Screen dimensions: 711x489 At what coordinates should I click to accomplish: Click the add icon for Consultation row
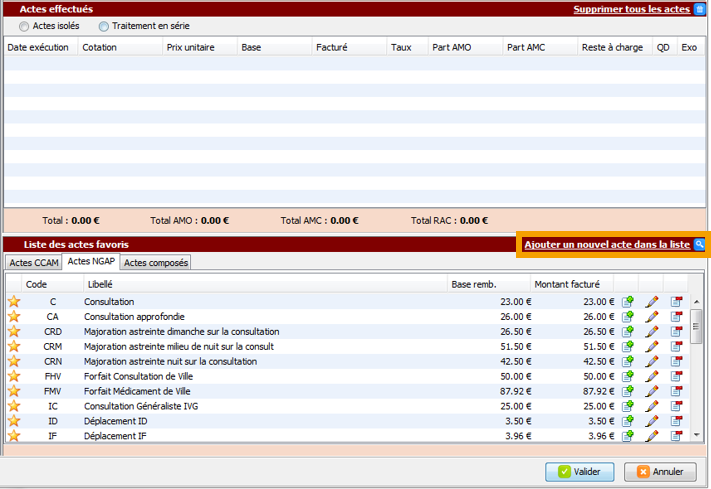[x=627, y=302]
